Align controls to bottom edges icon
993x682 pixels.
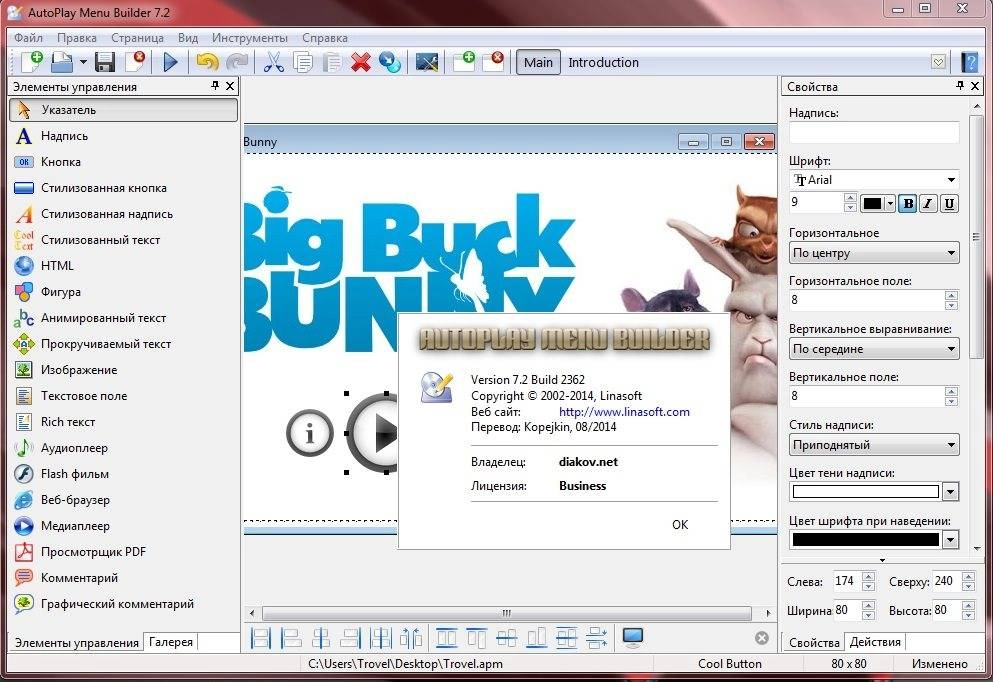coord(536,638)
